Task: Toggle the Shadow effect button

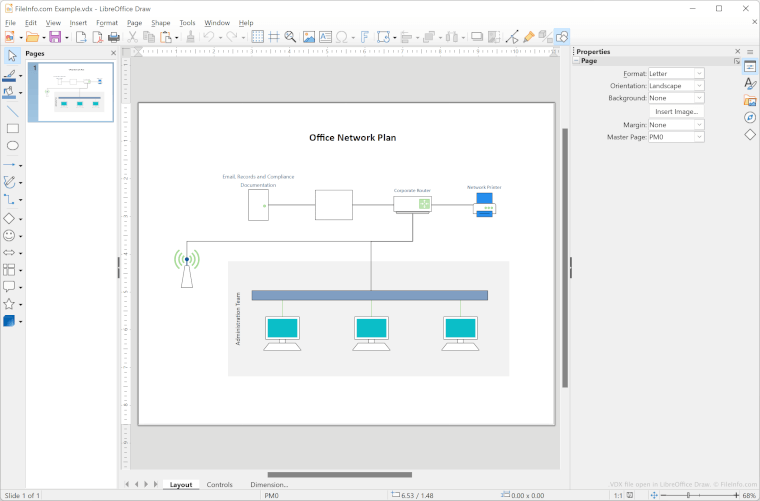Action: [477, 37]
